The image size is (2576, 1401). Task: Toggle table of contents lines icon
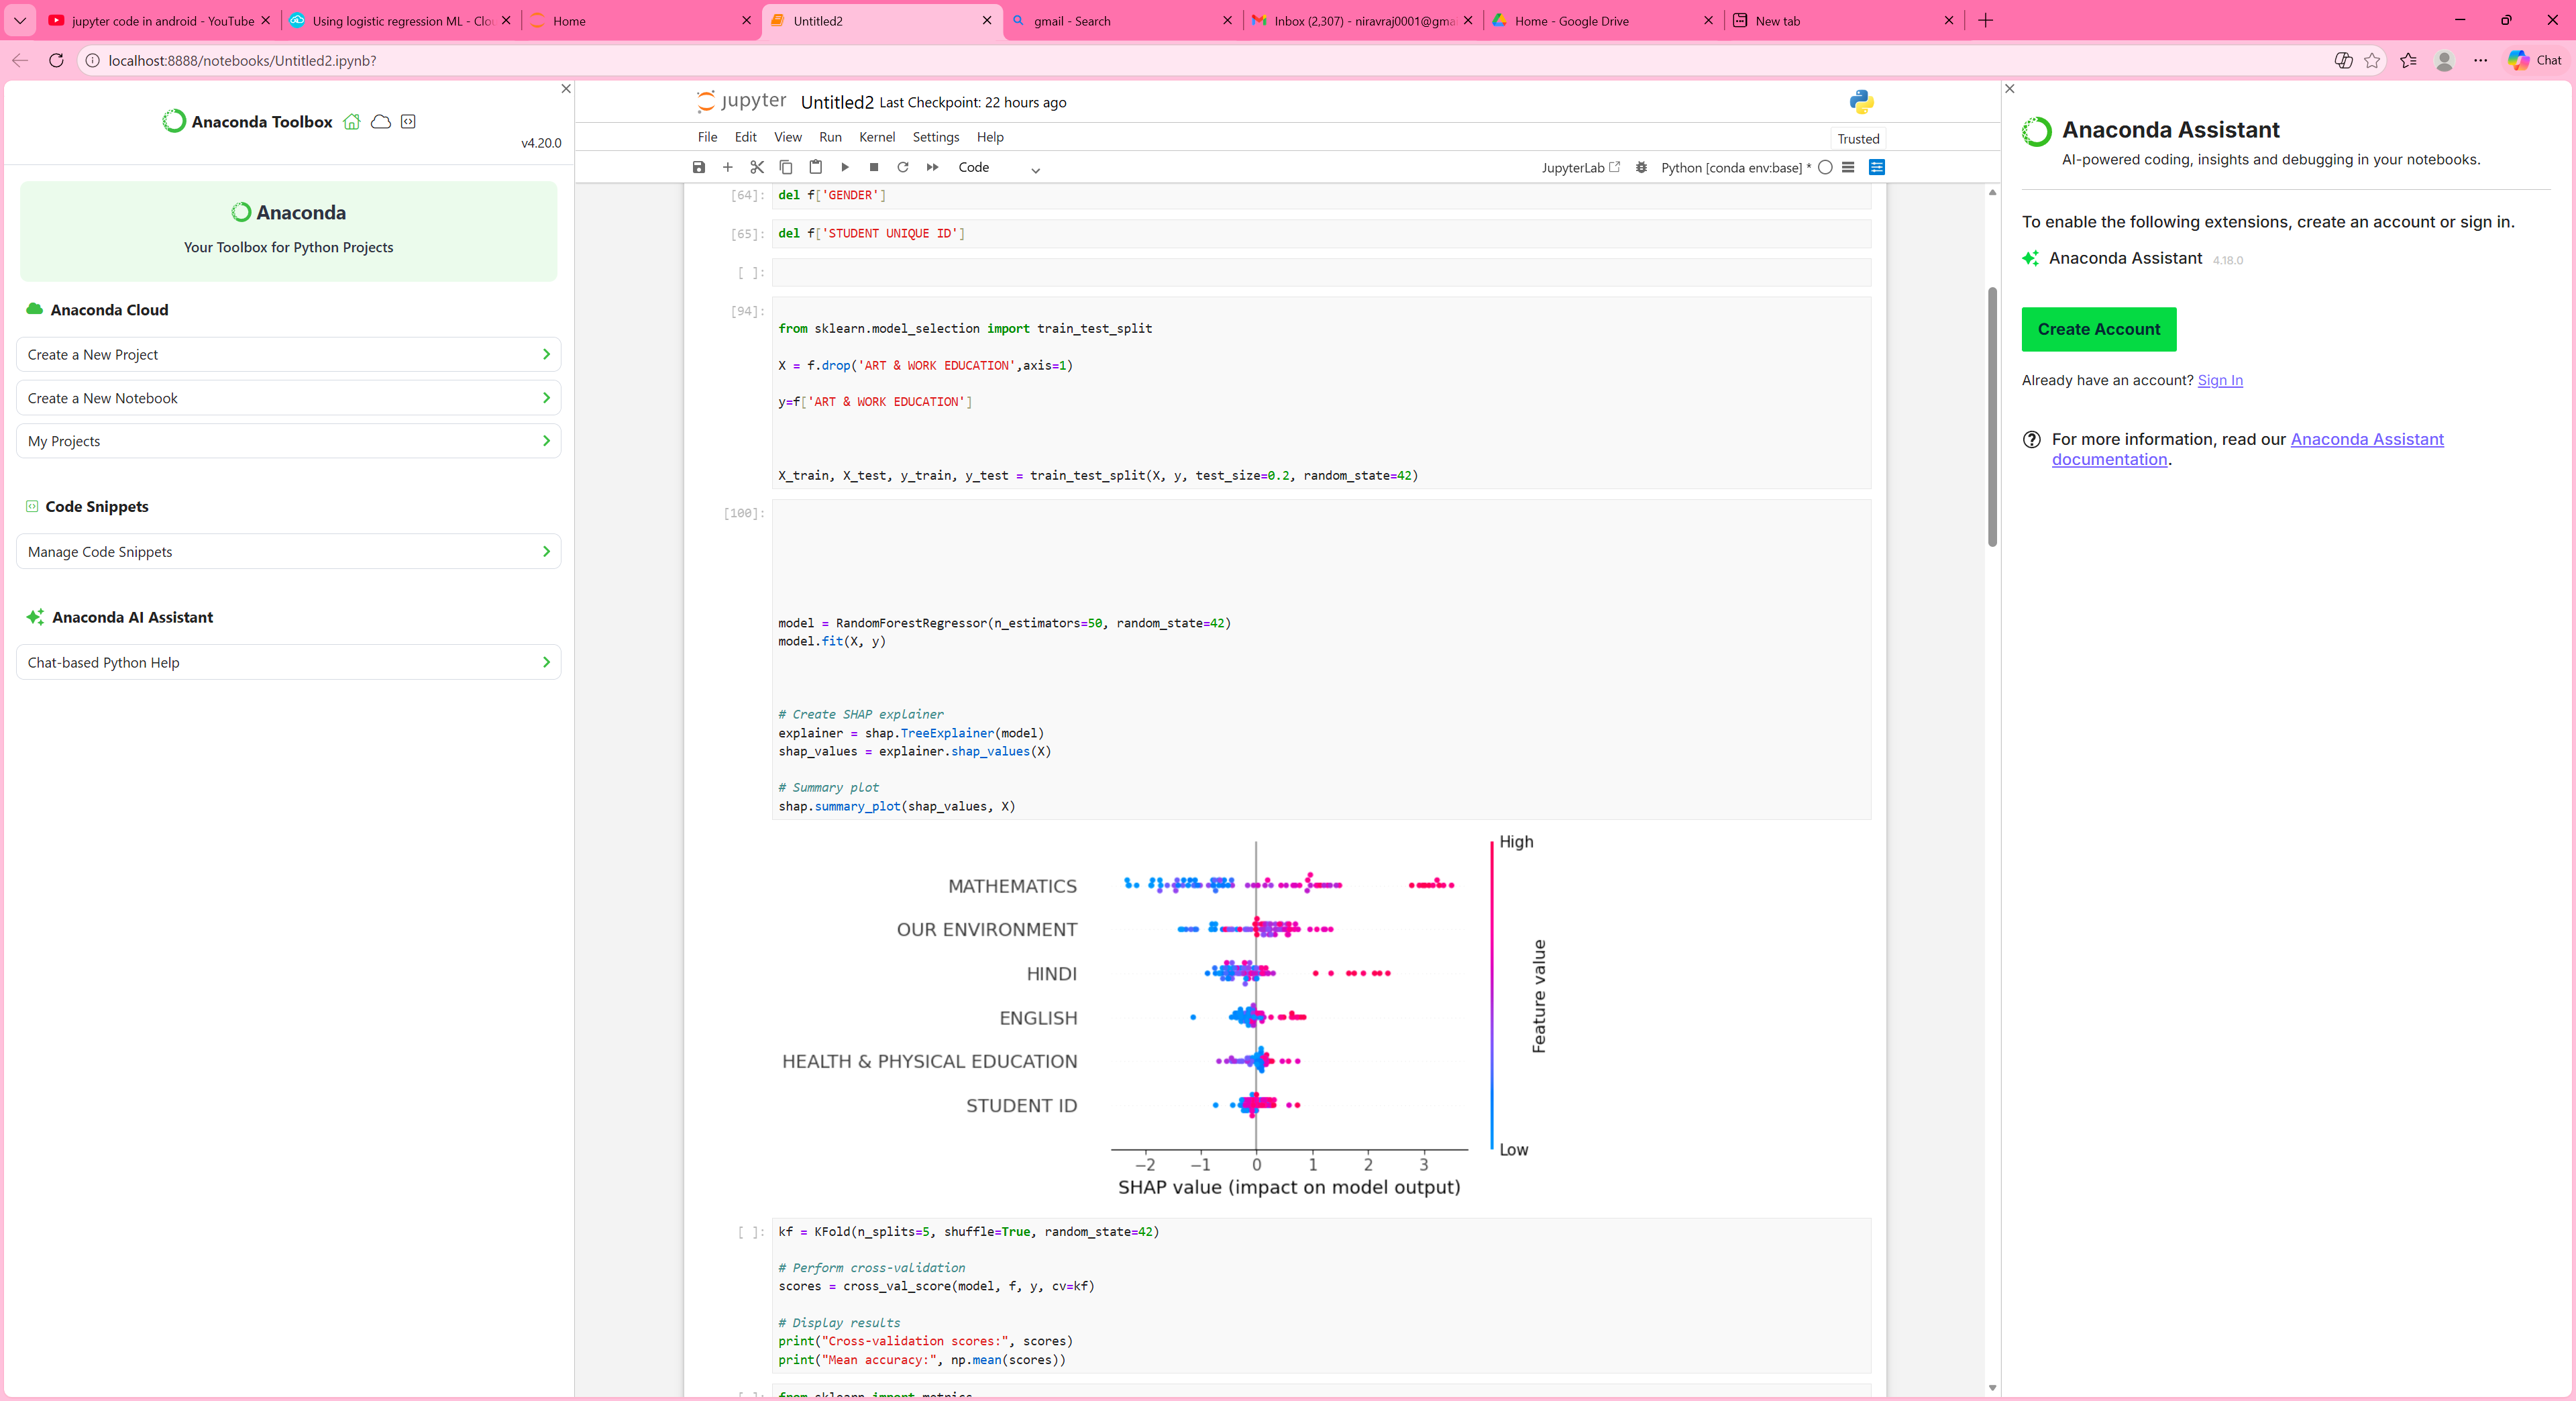pos(1847,167)
